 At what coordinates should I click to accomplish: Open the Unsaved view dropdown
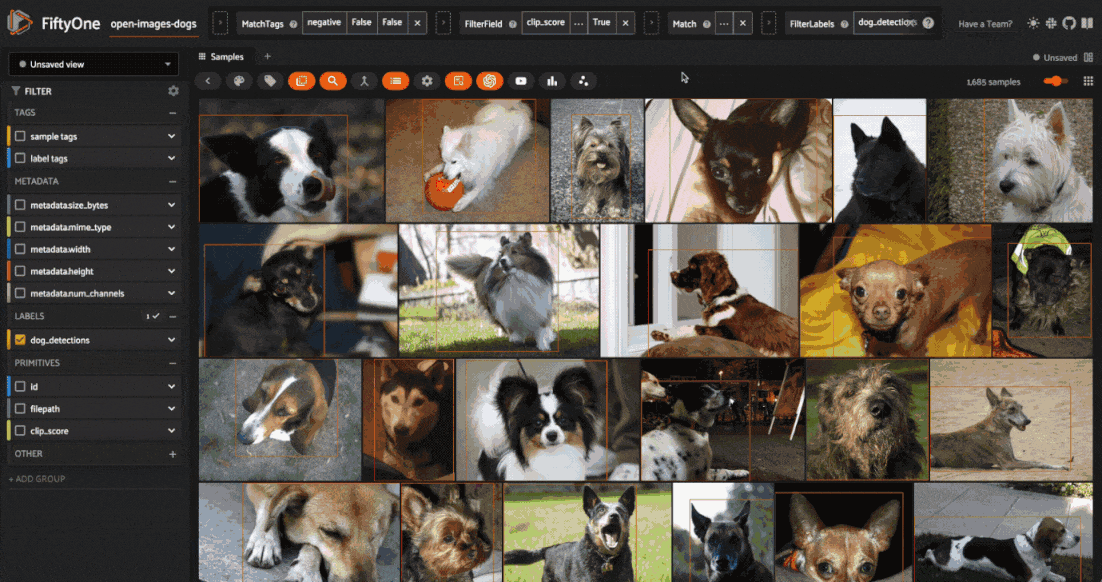pos(94,64)
